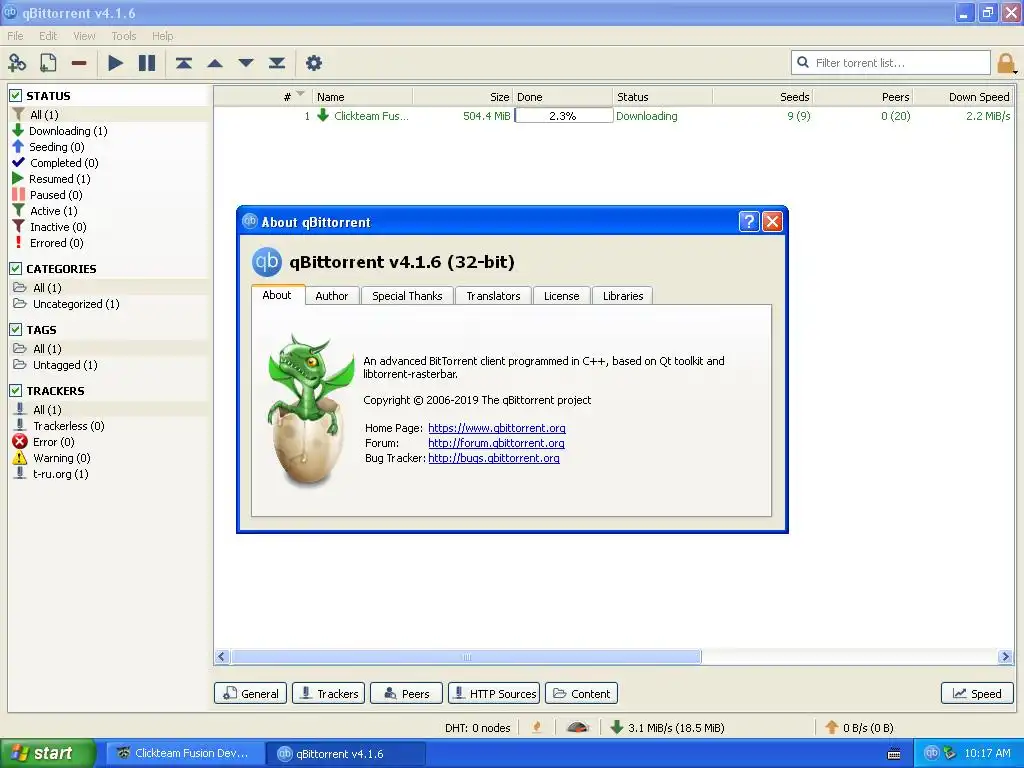Open the Tools menu
The height and width of the screenshot is (768, 1024).
(123, 36)
